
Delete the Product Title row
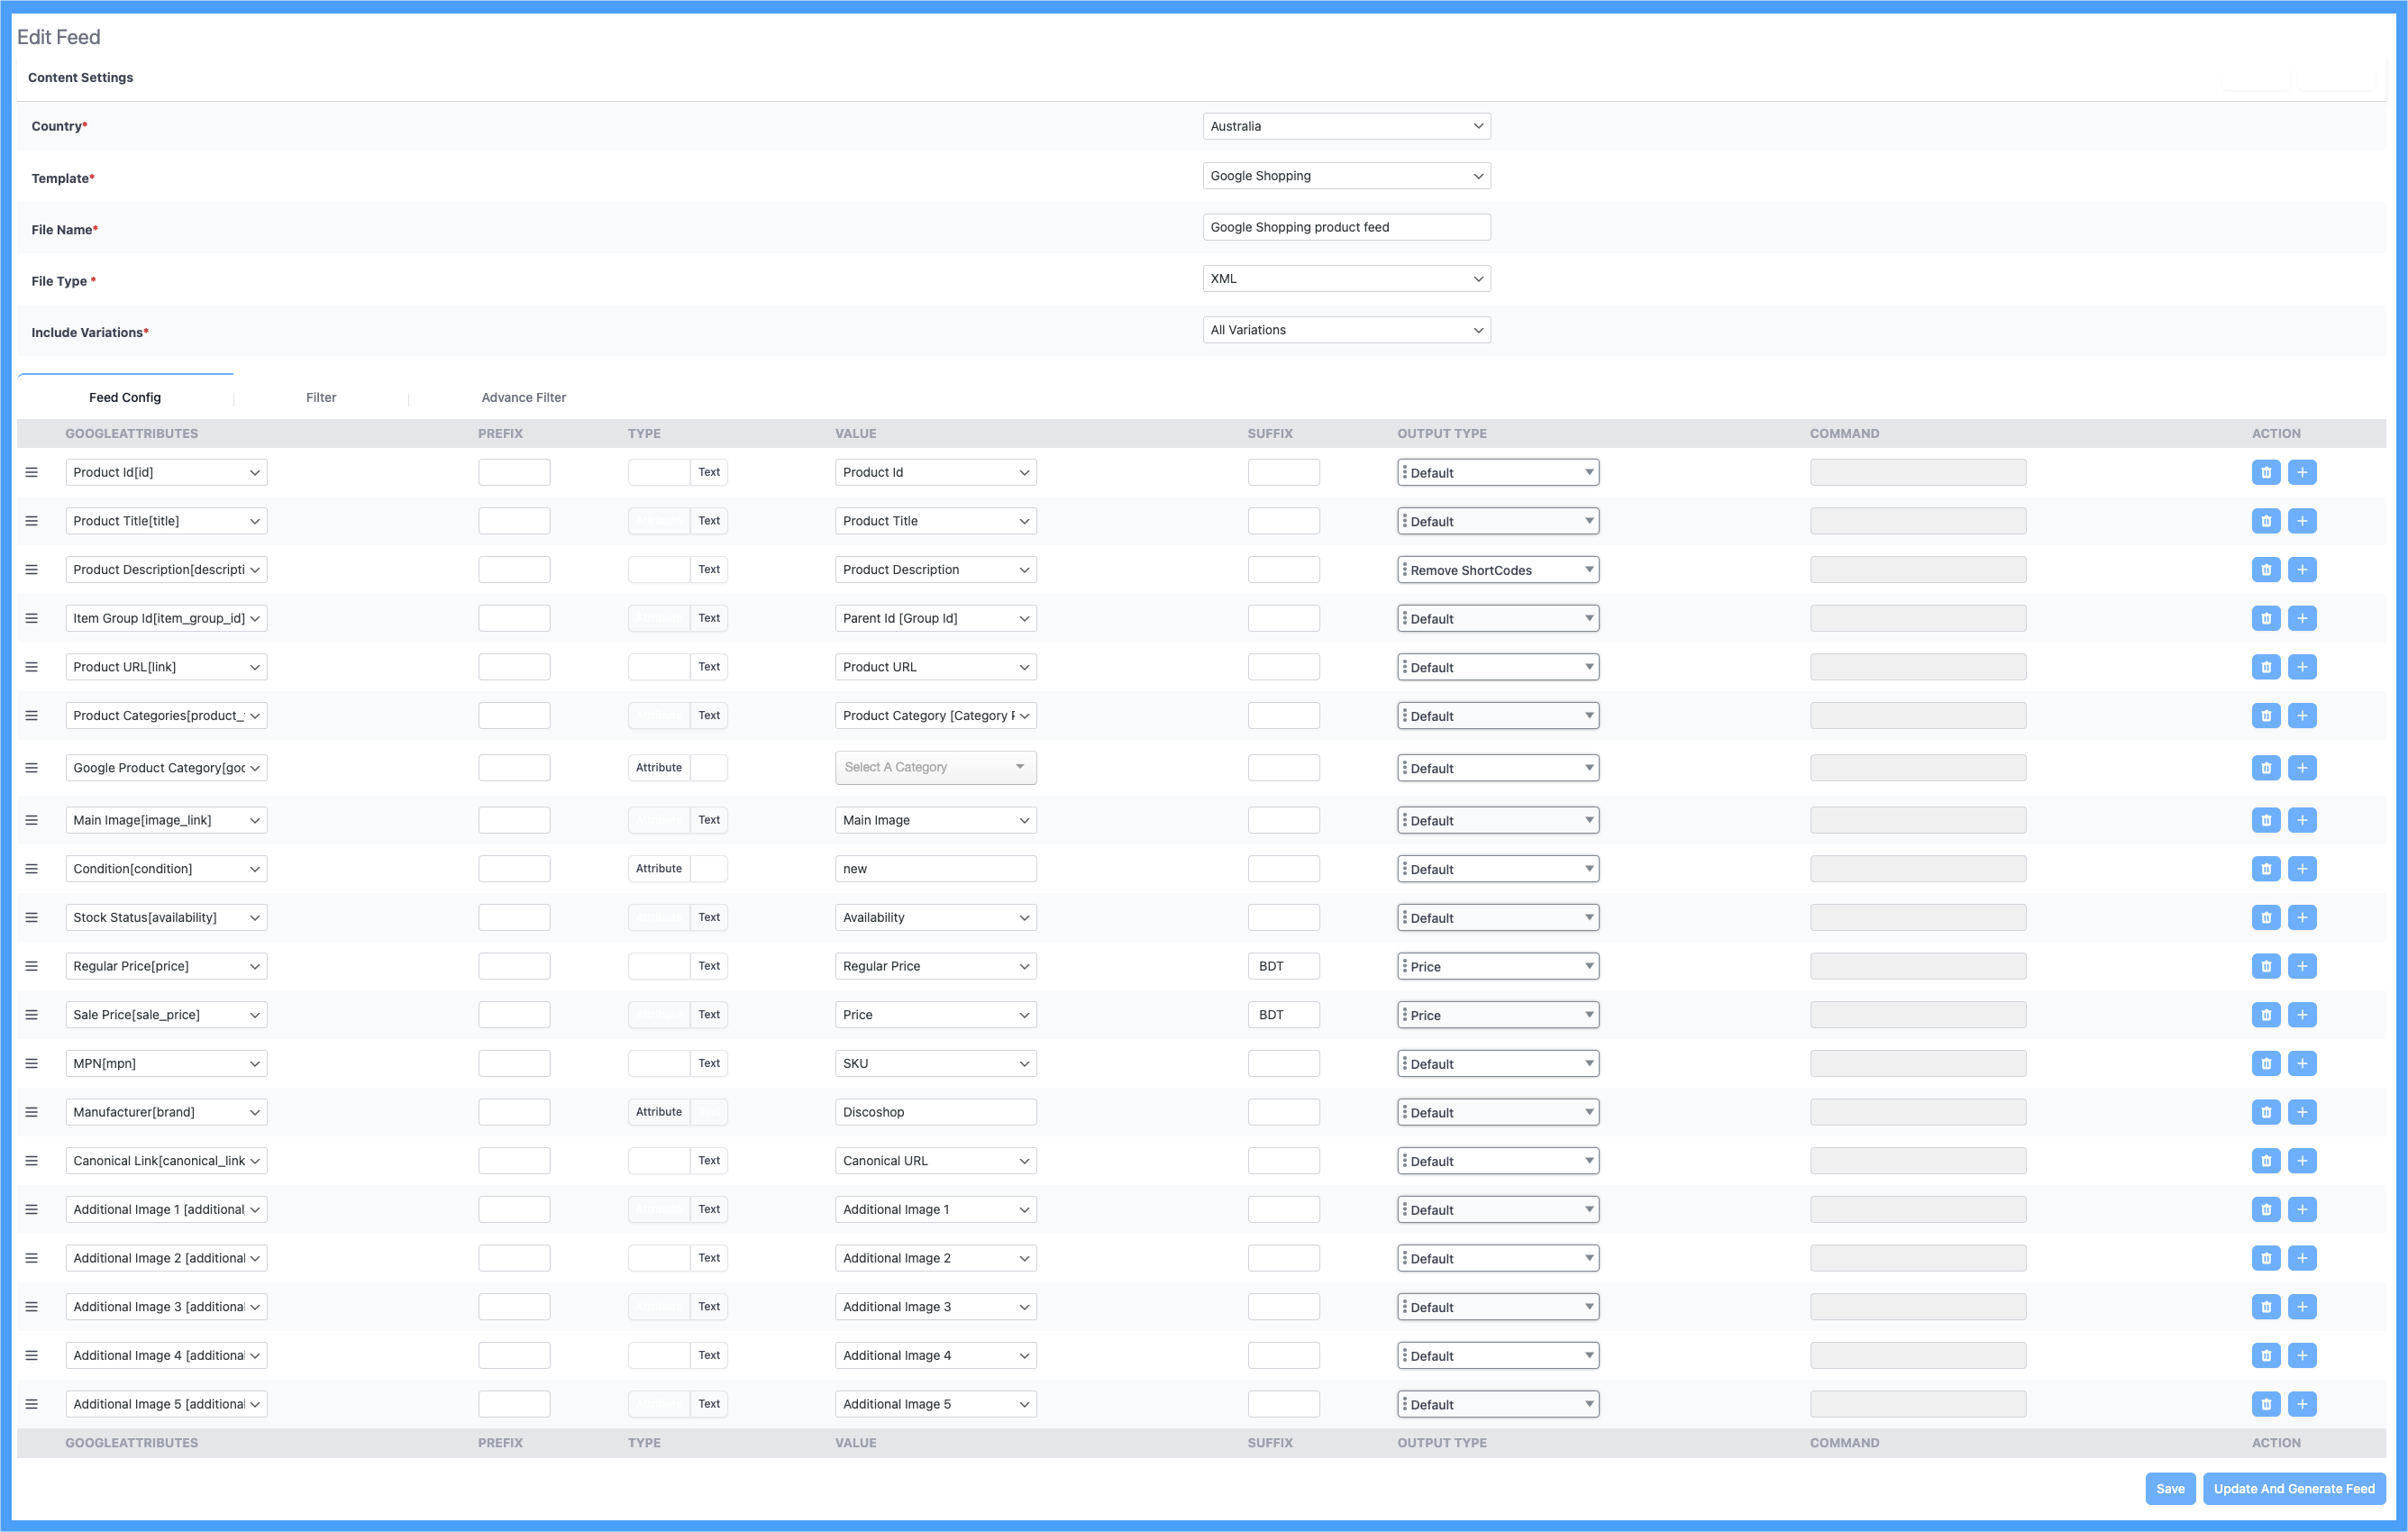[2266, 521]
